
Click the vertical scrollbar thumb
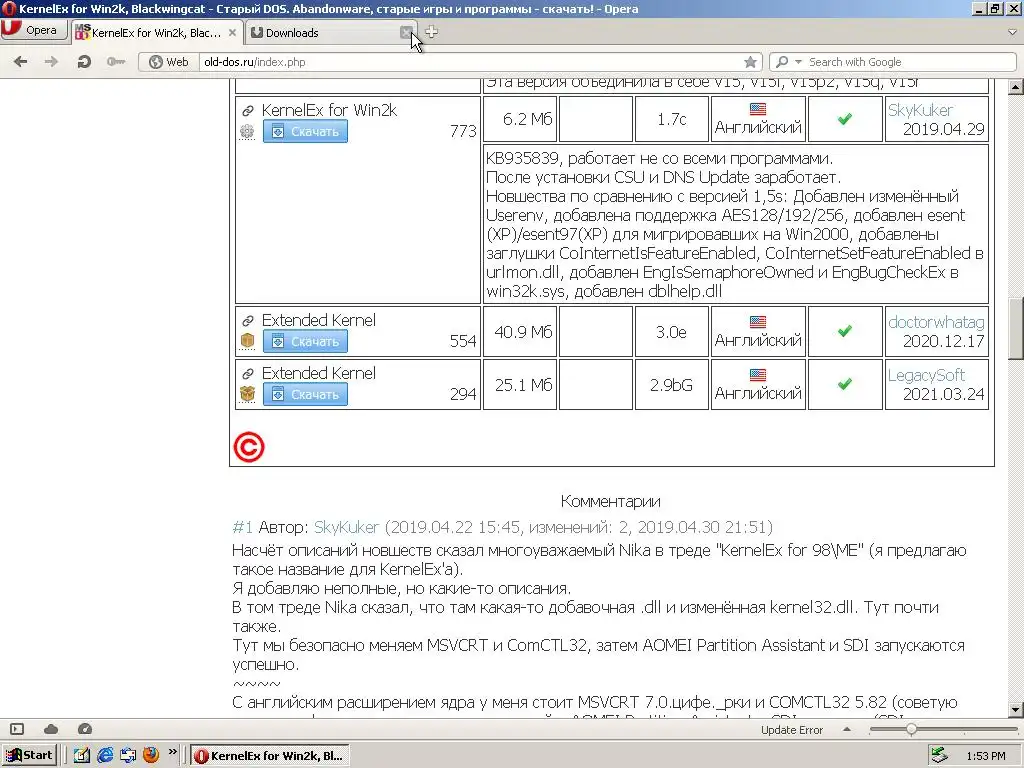click(1016, 327)
